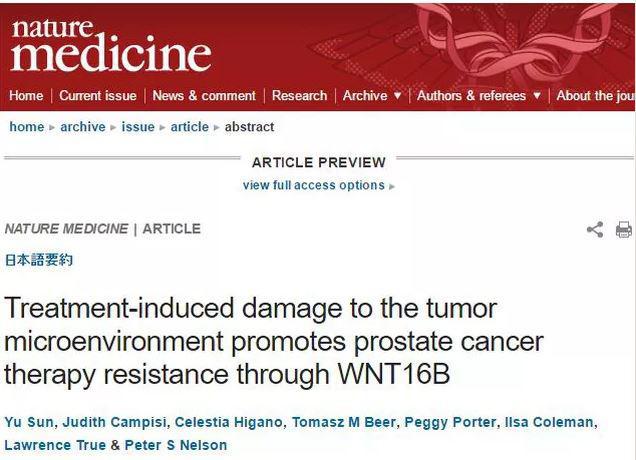The image size is (636, 460).
Task: Open author Yu Sun's link
Action: [29, 422]
